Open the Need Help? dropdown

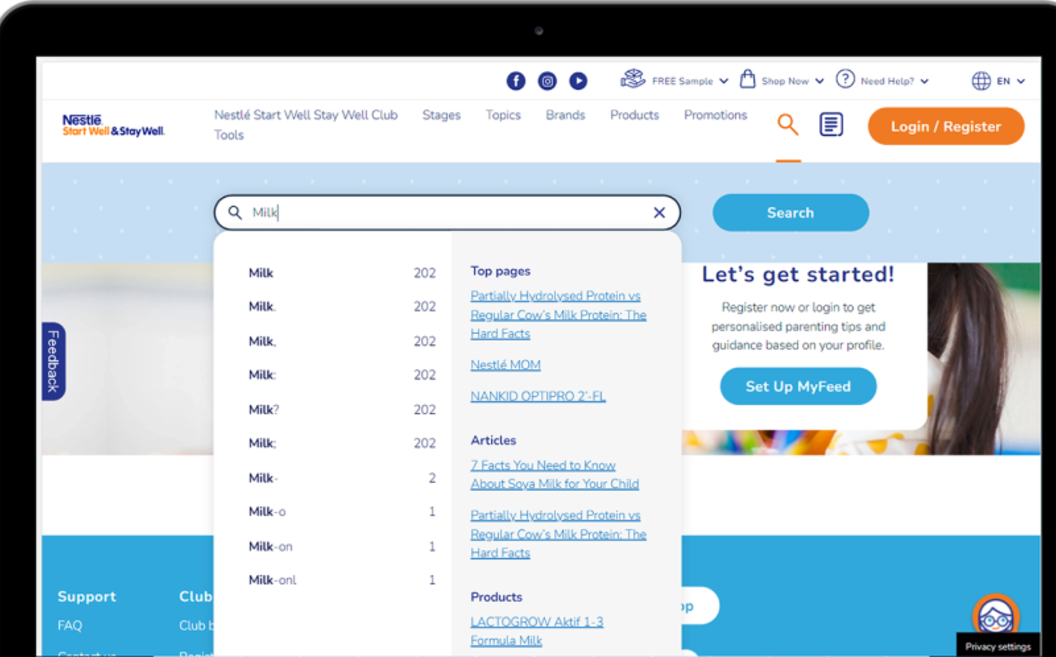pyautogui.click(x=883, y=81)
